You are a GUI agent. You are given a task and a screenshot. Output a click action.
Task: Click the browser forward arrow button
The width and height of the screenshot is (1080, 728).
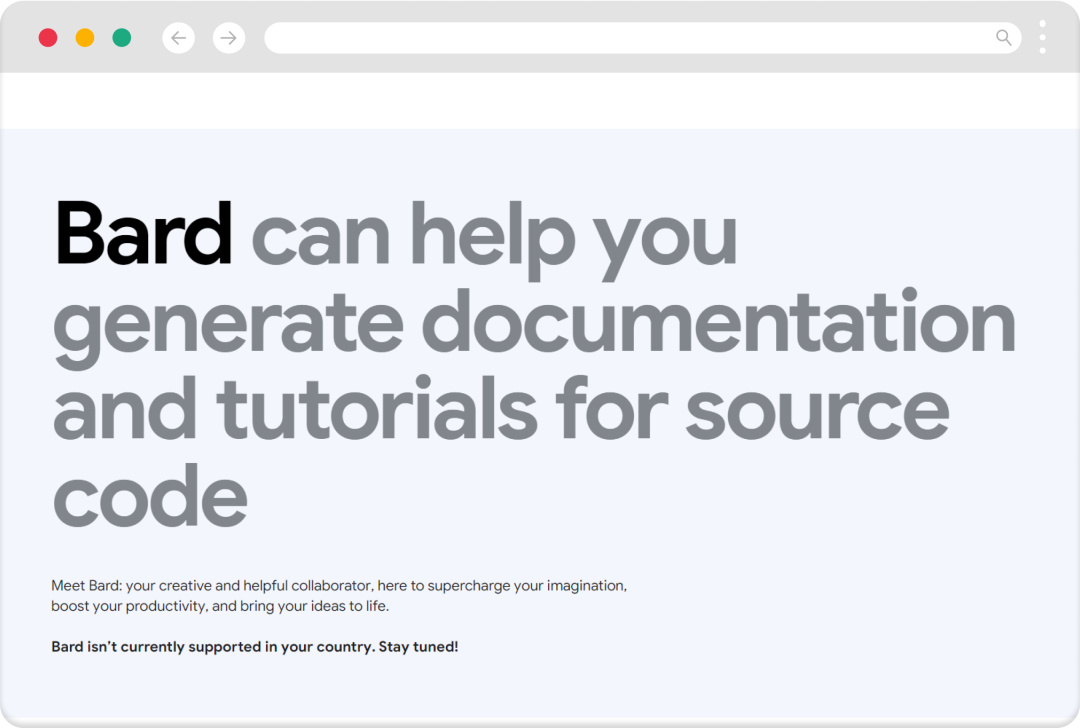click(229, 38)
